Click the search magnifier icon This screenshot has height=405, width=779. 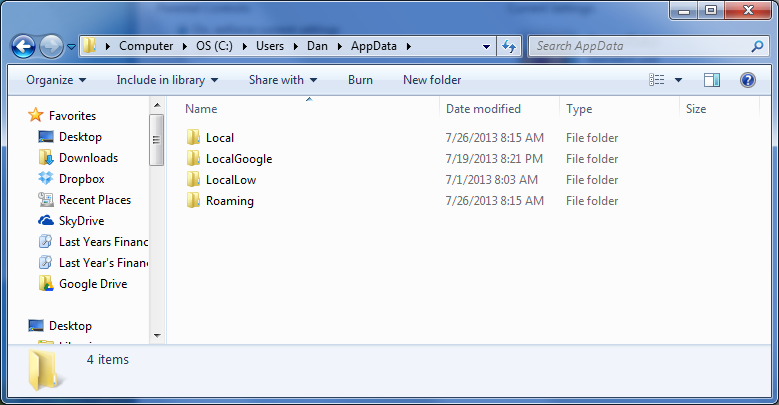[757, 46]
